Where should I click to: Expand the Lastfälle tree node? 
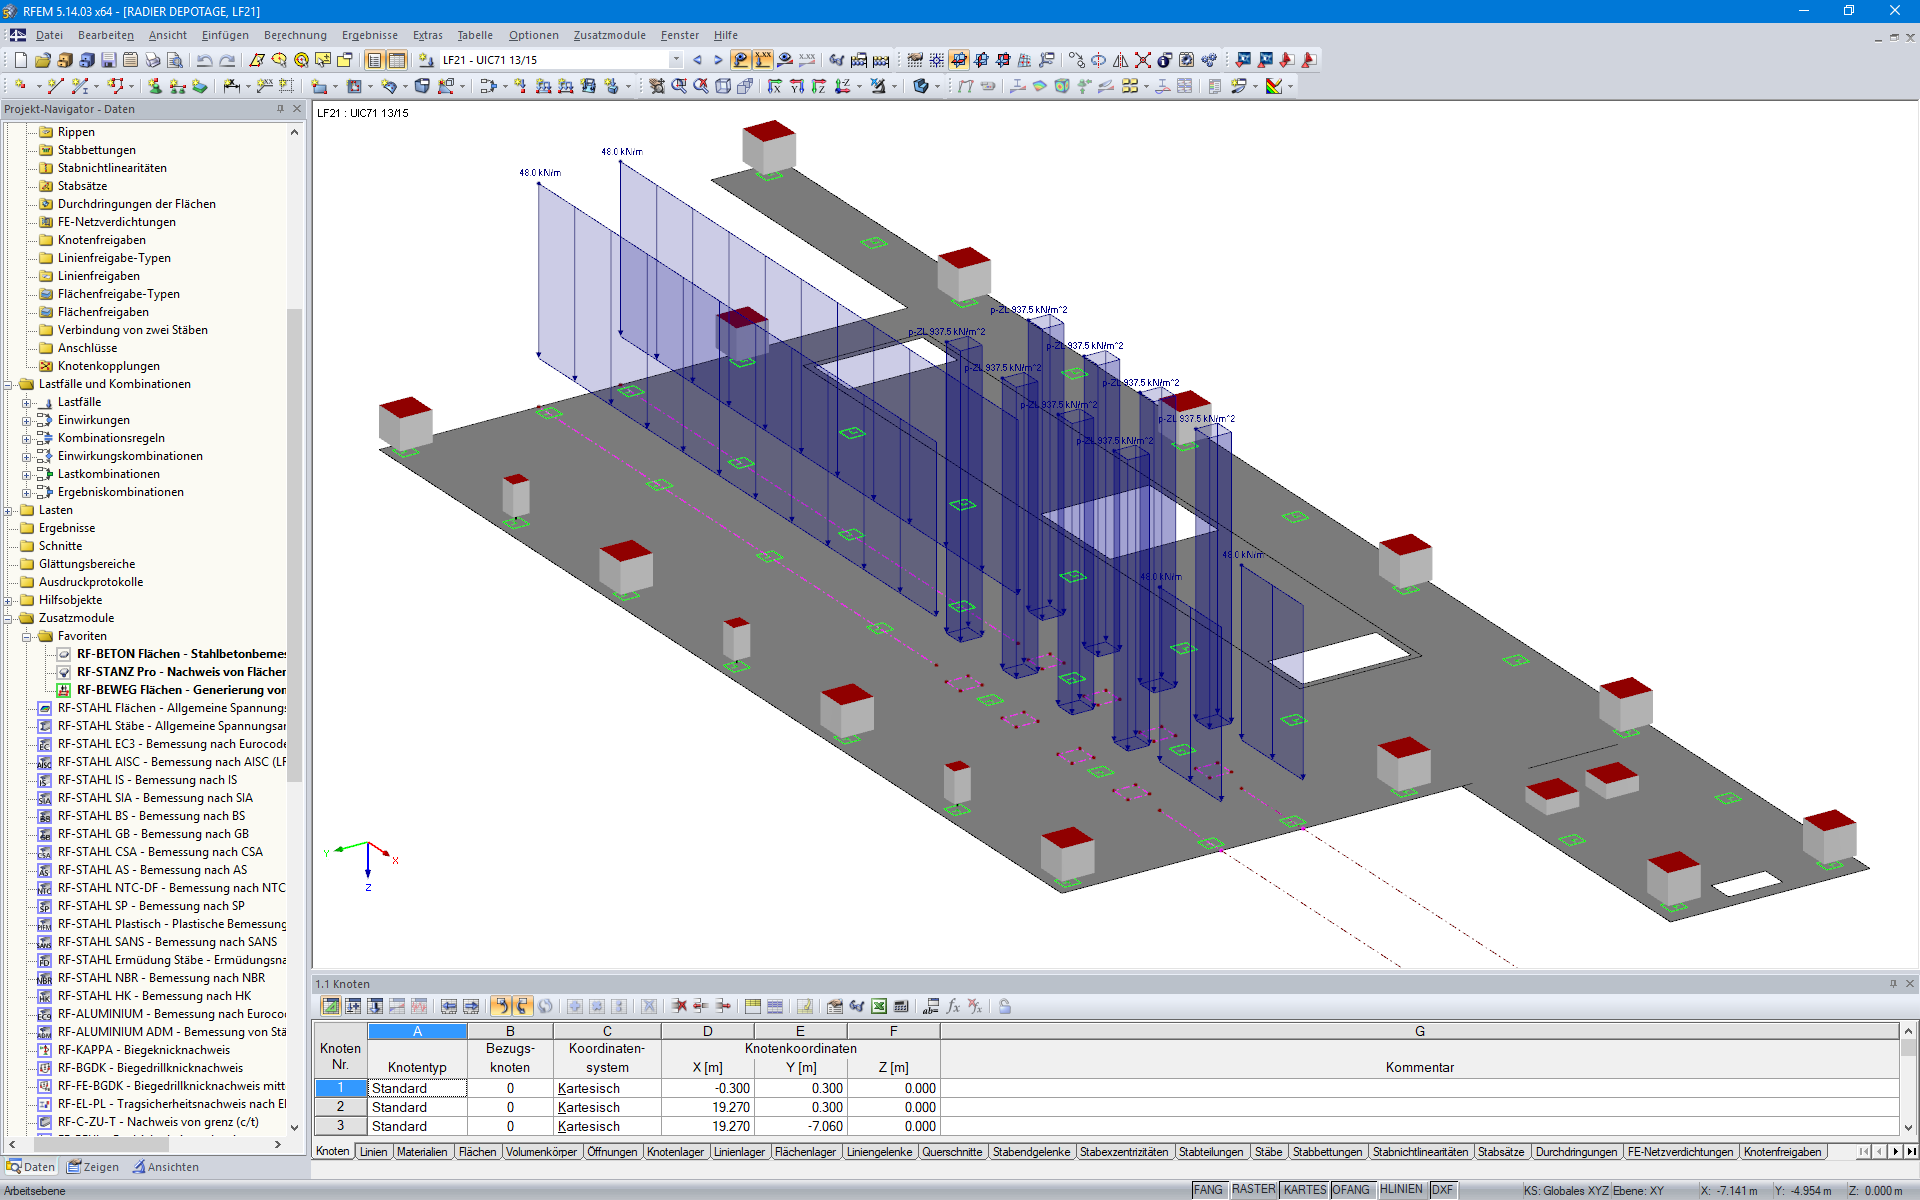(x=27, y=402)
